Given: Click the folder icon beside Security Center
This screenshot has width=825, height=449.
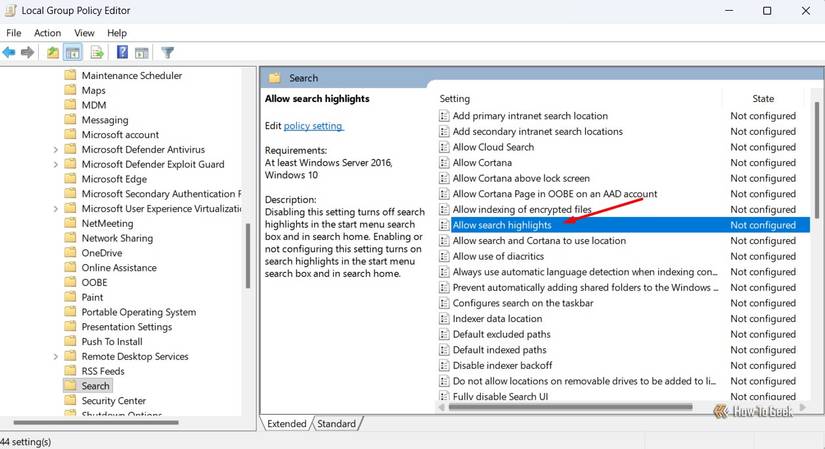Looking at the screenshot, I should coord(70,400).
